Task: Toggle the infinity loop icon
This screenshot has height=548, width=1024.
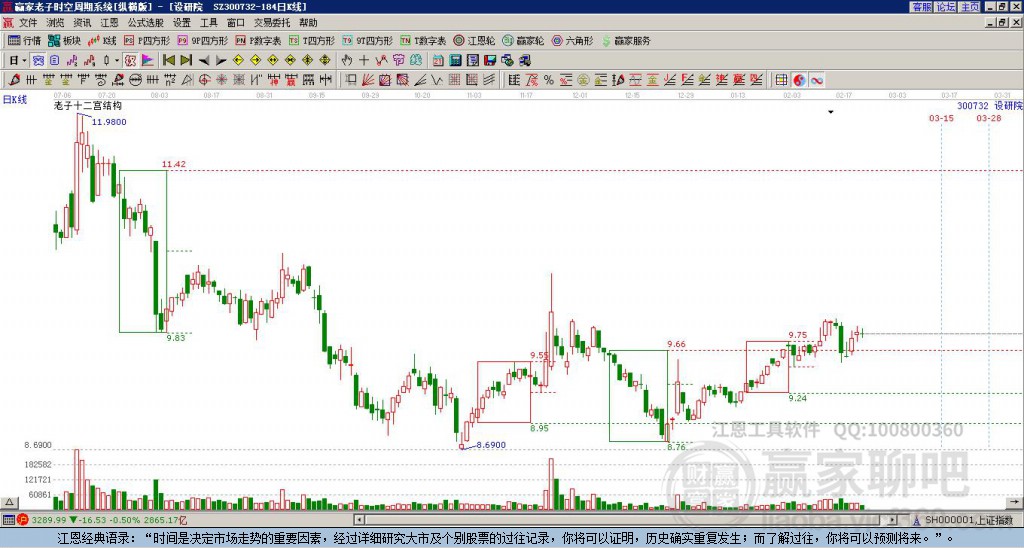Action: pyautogui.click(x=817, y=80)
